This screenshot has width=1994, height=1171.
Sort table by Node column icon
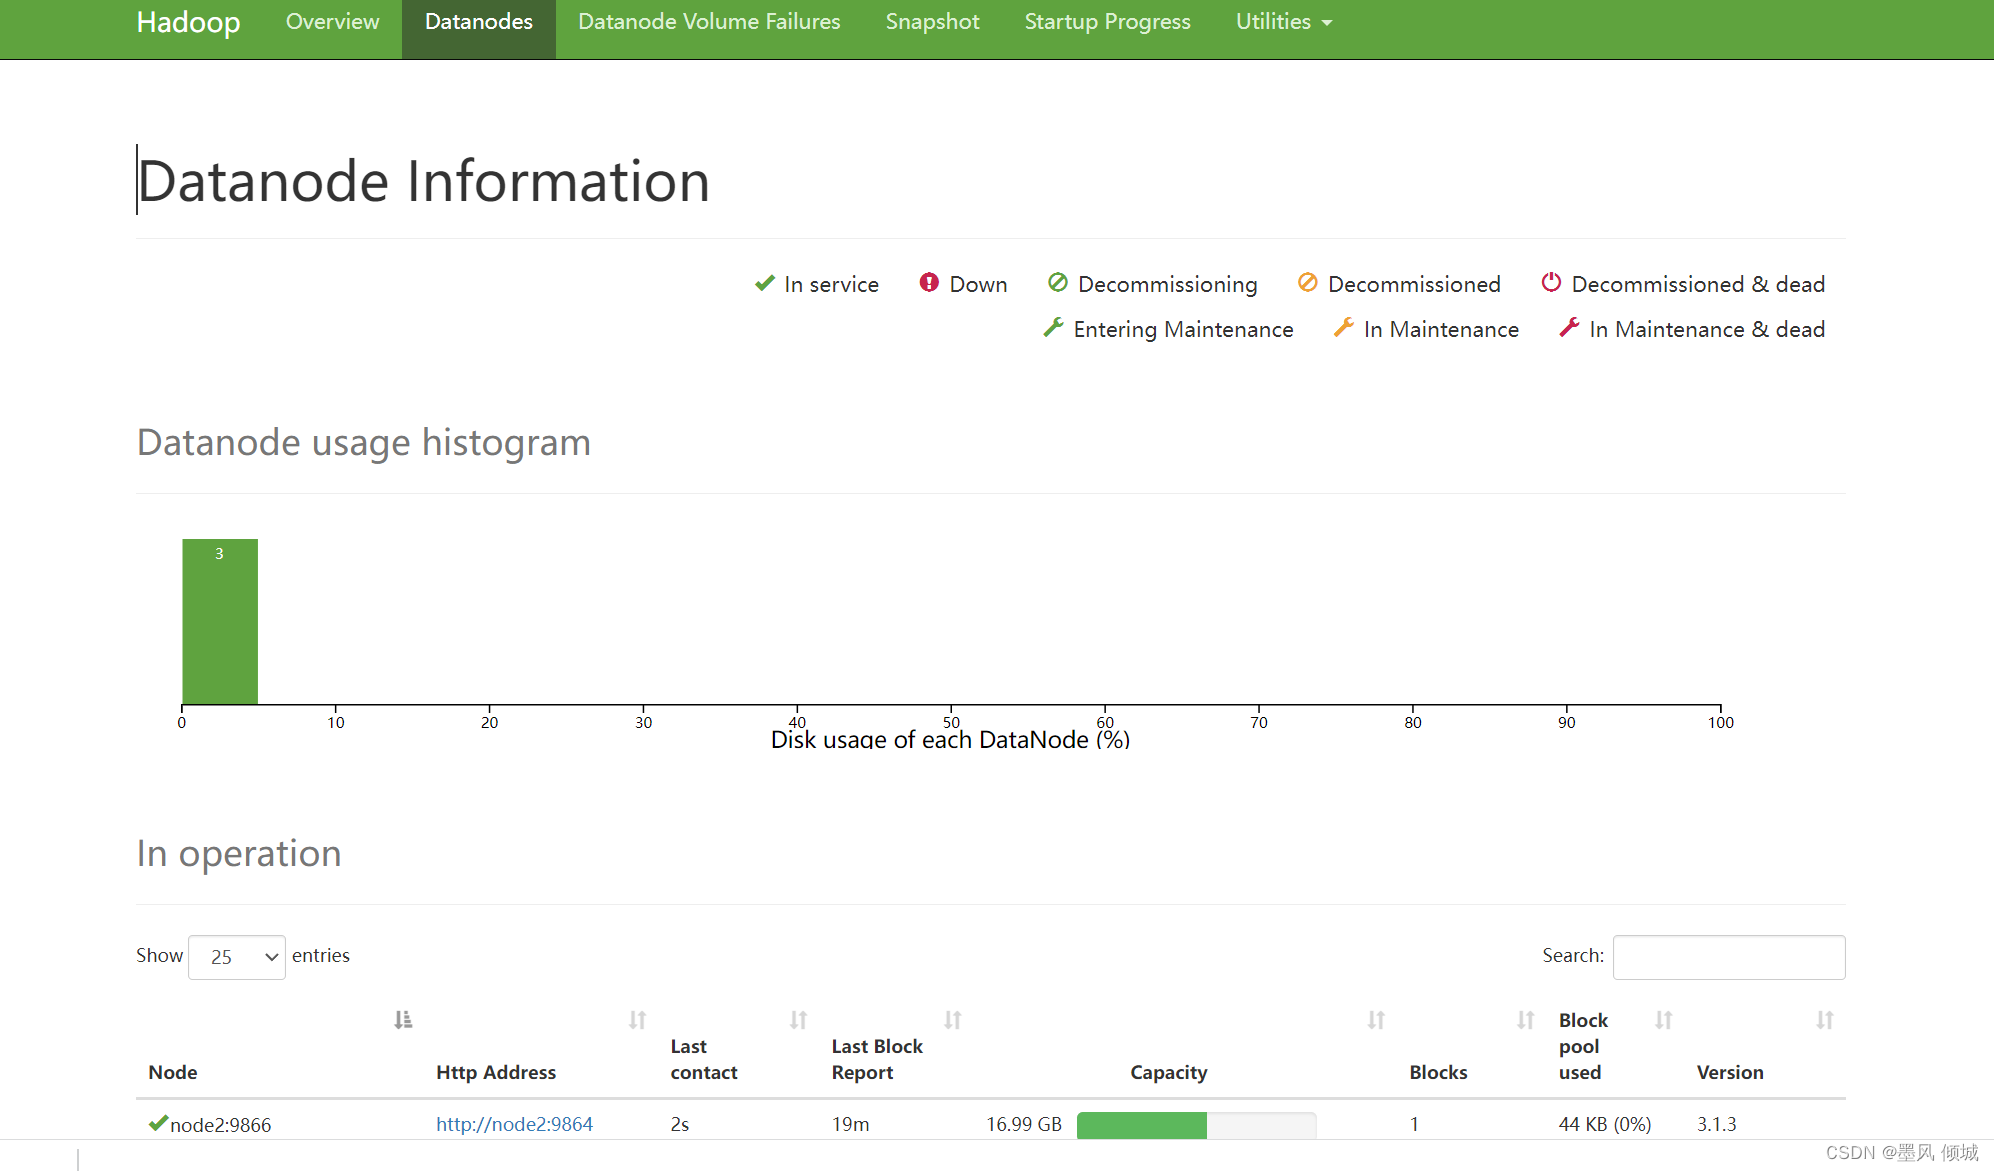click(403, 1020)
